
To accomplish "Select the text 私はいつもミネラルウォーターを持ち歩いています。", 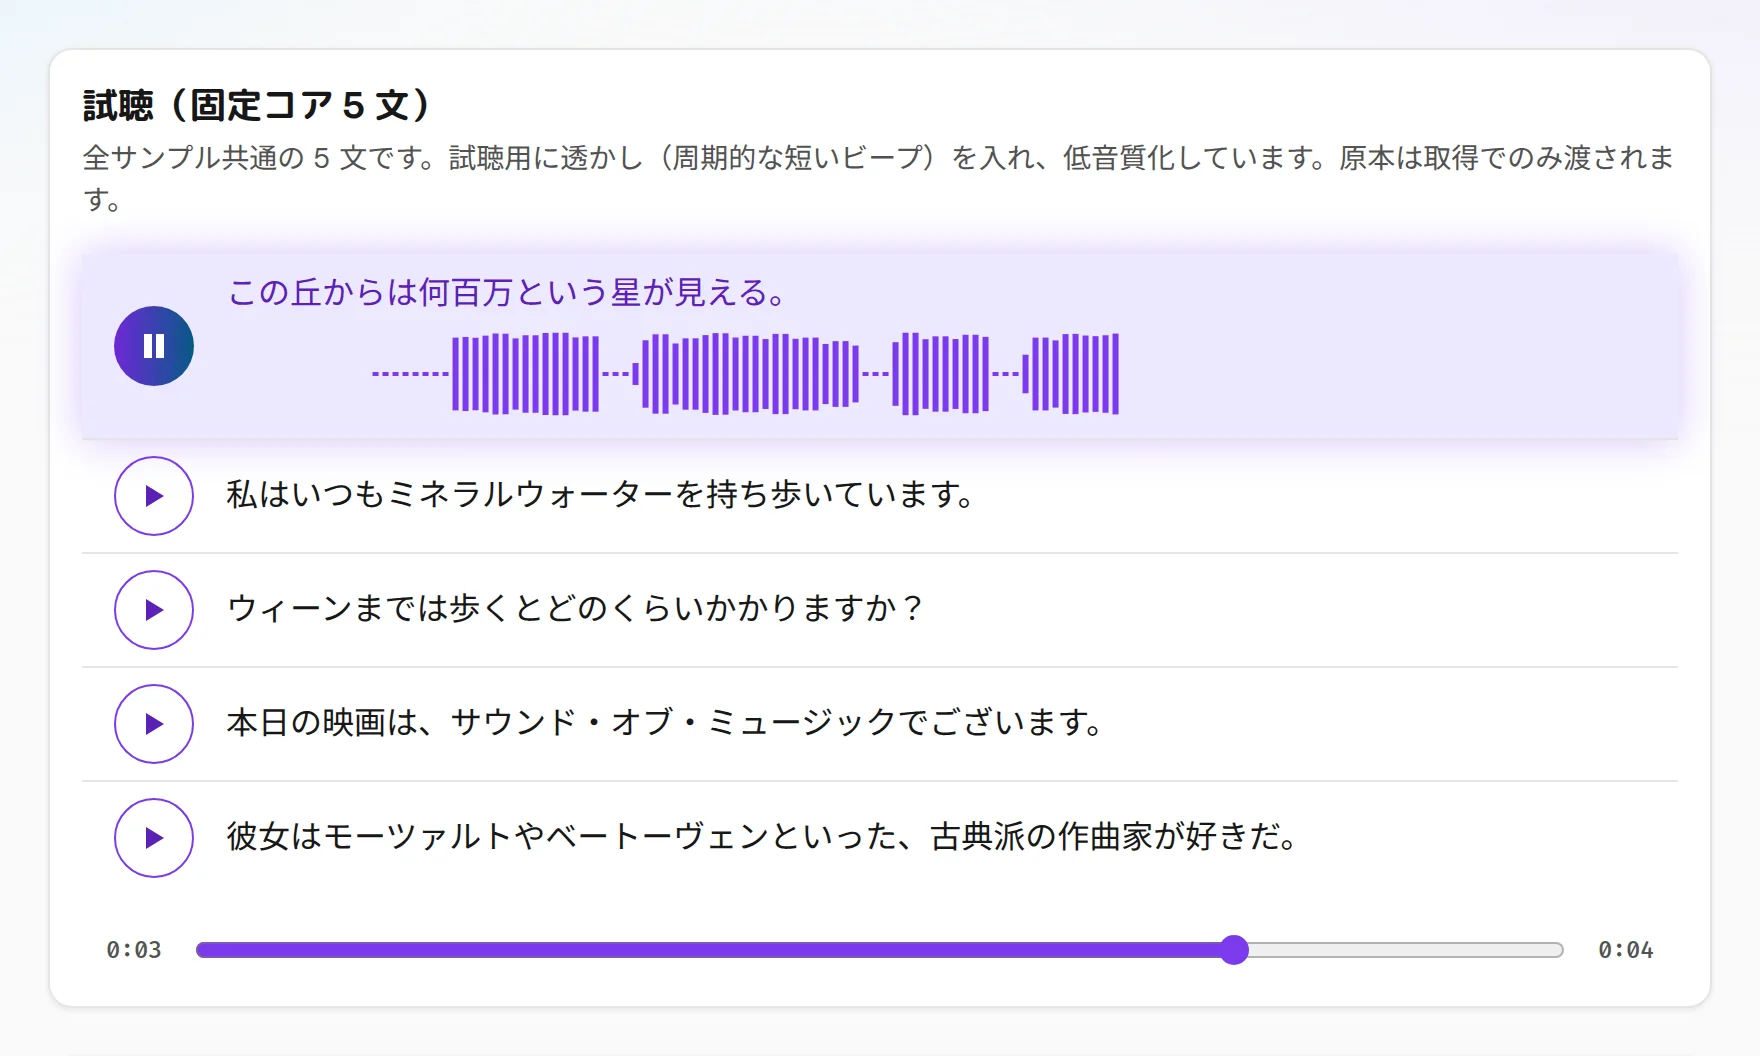I will click(x=603, y=495).
